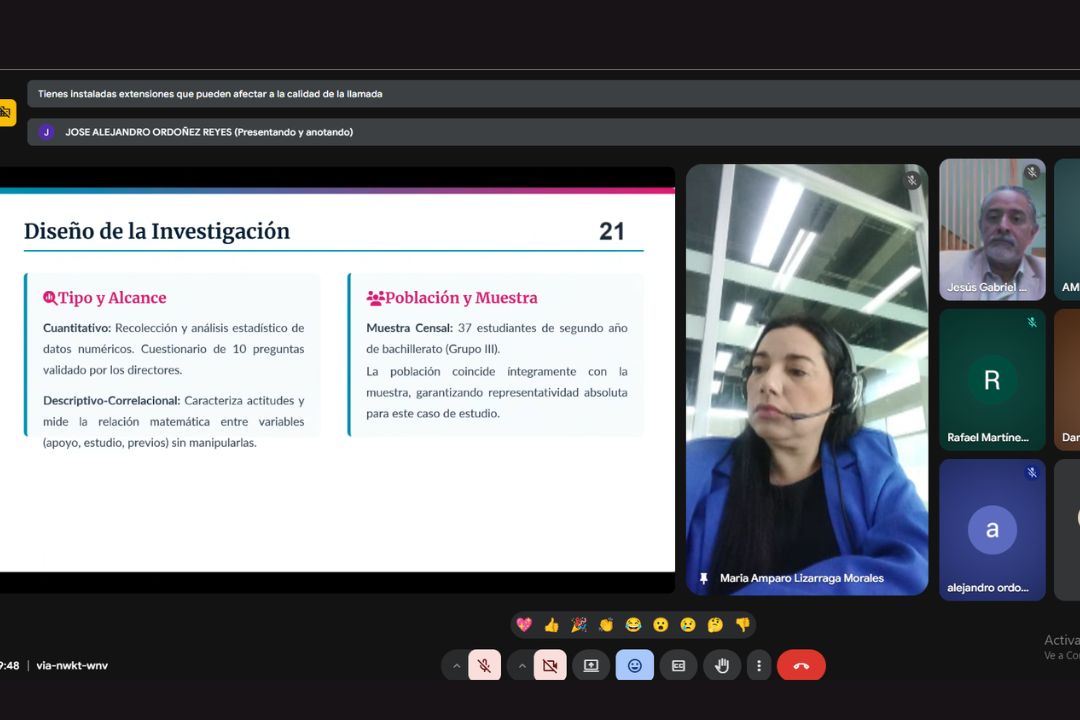1080x720 pixels.
Task: Click the present screen icon
Action: click(591, 666)
